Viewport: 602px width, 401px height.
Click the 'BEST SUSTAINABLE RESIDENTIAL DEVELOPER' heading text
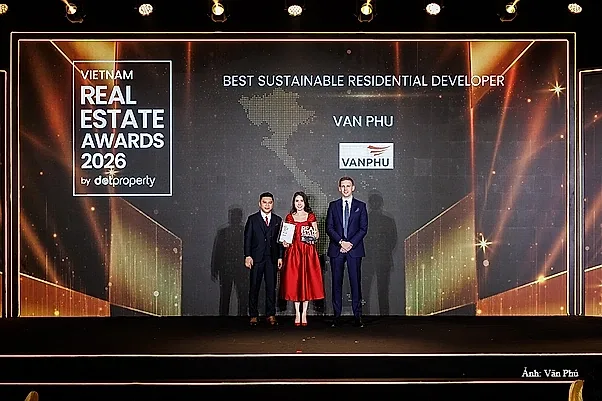point(363,81)
